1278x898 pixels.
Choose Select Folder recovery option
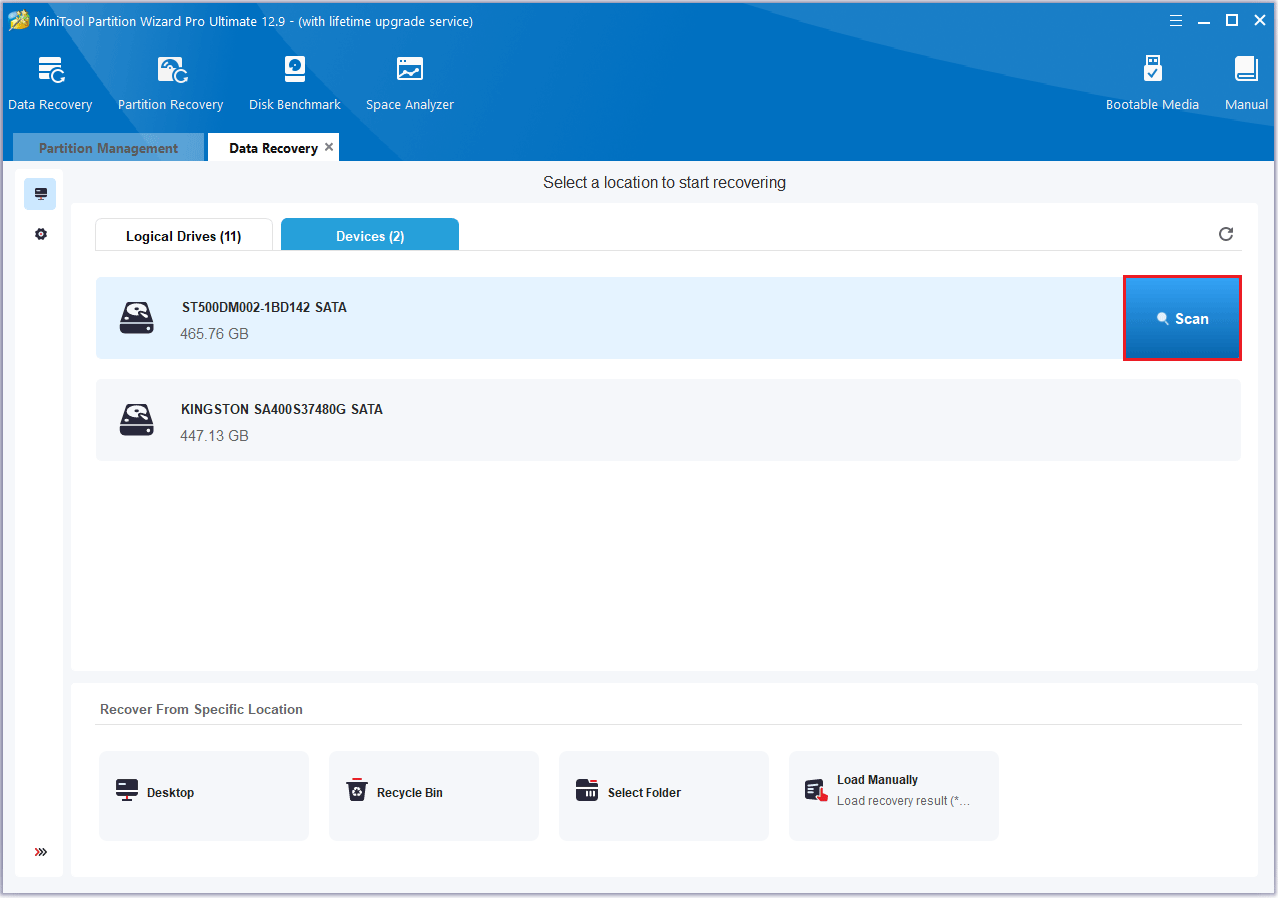tap(664, 796)
